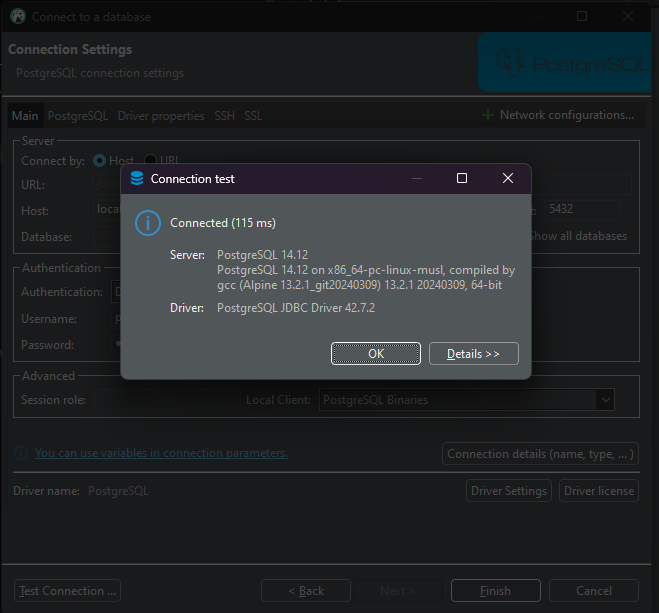This screenshot has height=613, width=659.
Task: Close the Connect to a database window
Action: [x=628, y=16]
